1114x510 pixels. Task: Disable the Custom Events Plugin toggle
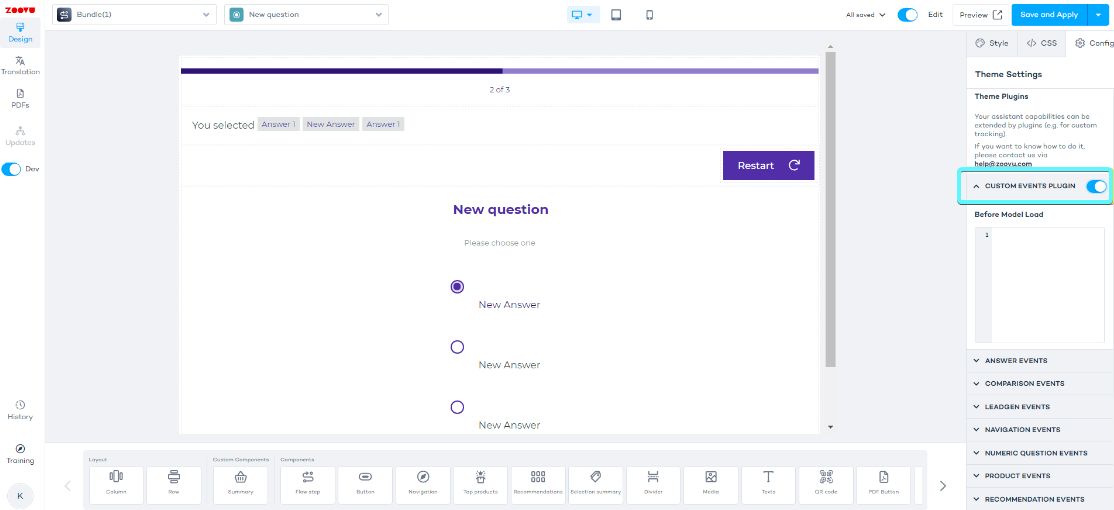1096,186
